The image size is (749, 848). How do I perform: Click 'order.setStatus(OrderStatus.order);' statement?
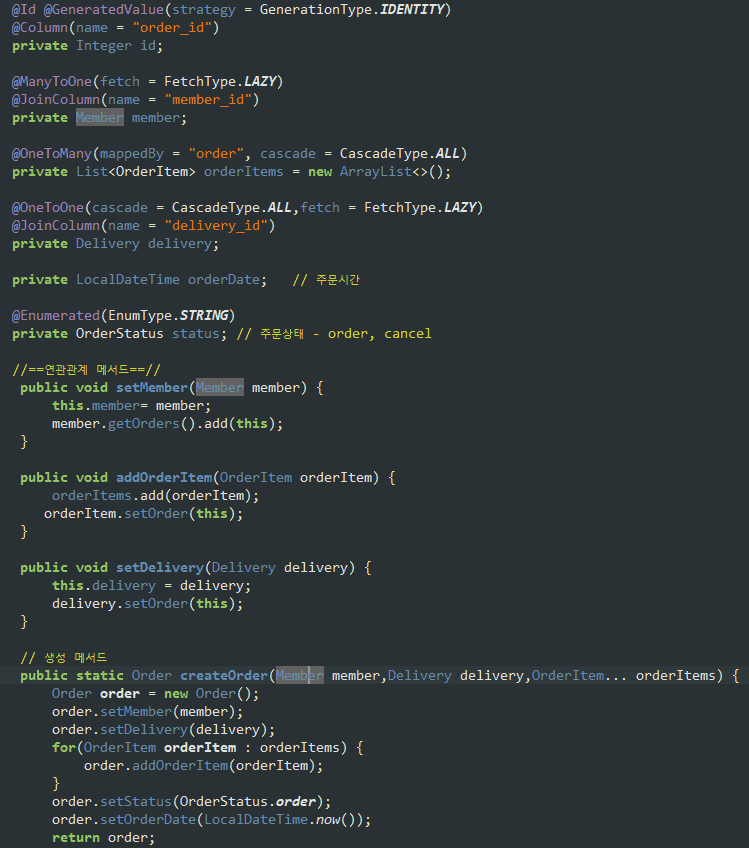(x=191, y=801)
